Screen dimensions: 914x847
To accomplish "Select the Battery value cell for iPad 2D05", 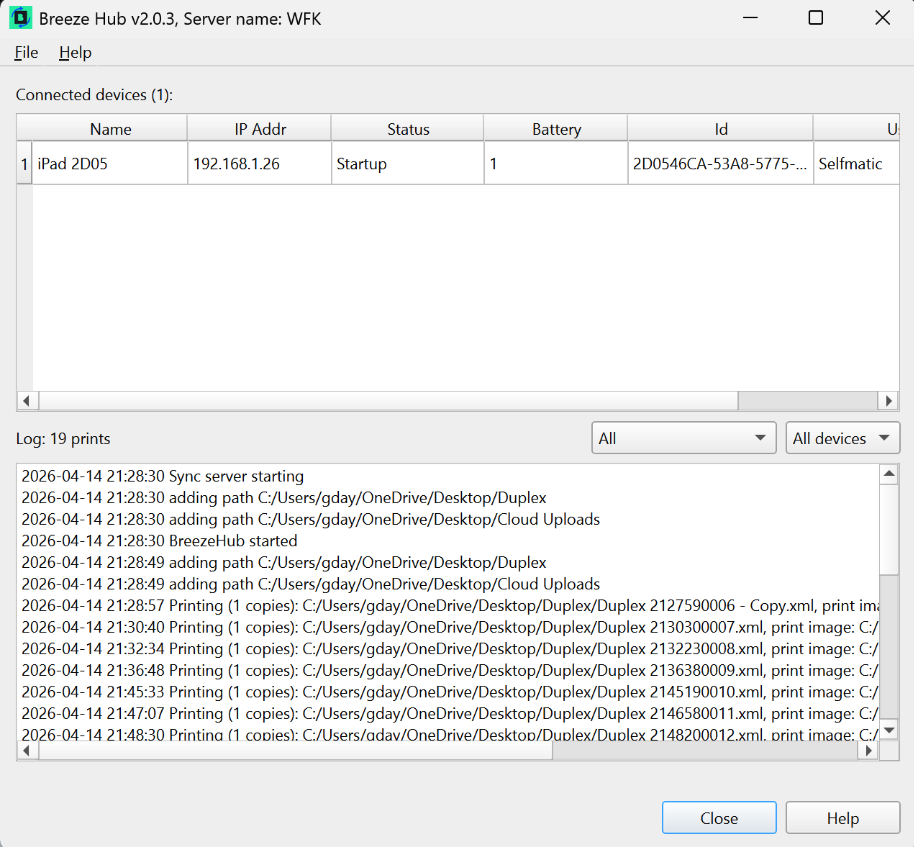I will pos(556,164).
